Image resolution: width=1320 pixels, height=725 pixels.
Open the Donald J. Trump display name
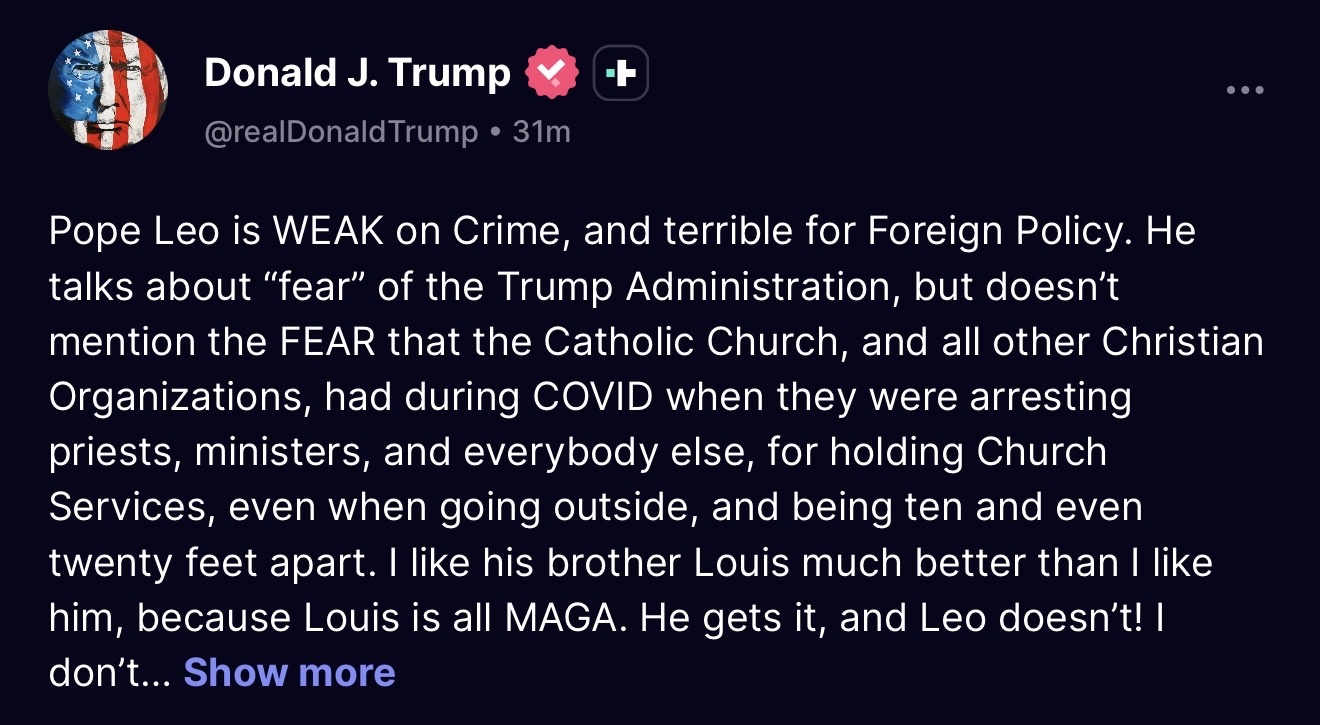coord(357,72)
